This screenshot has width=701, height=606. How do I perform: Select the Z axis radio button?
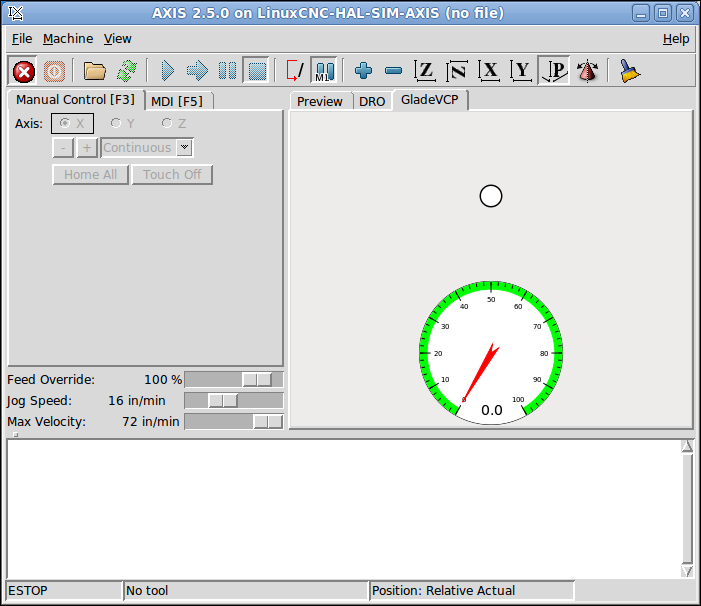click(173, 123)
